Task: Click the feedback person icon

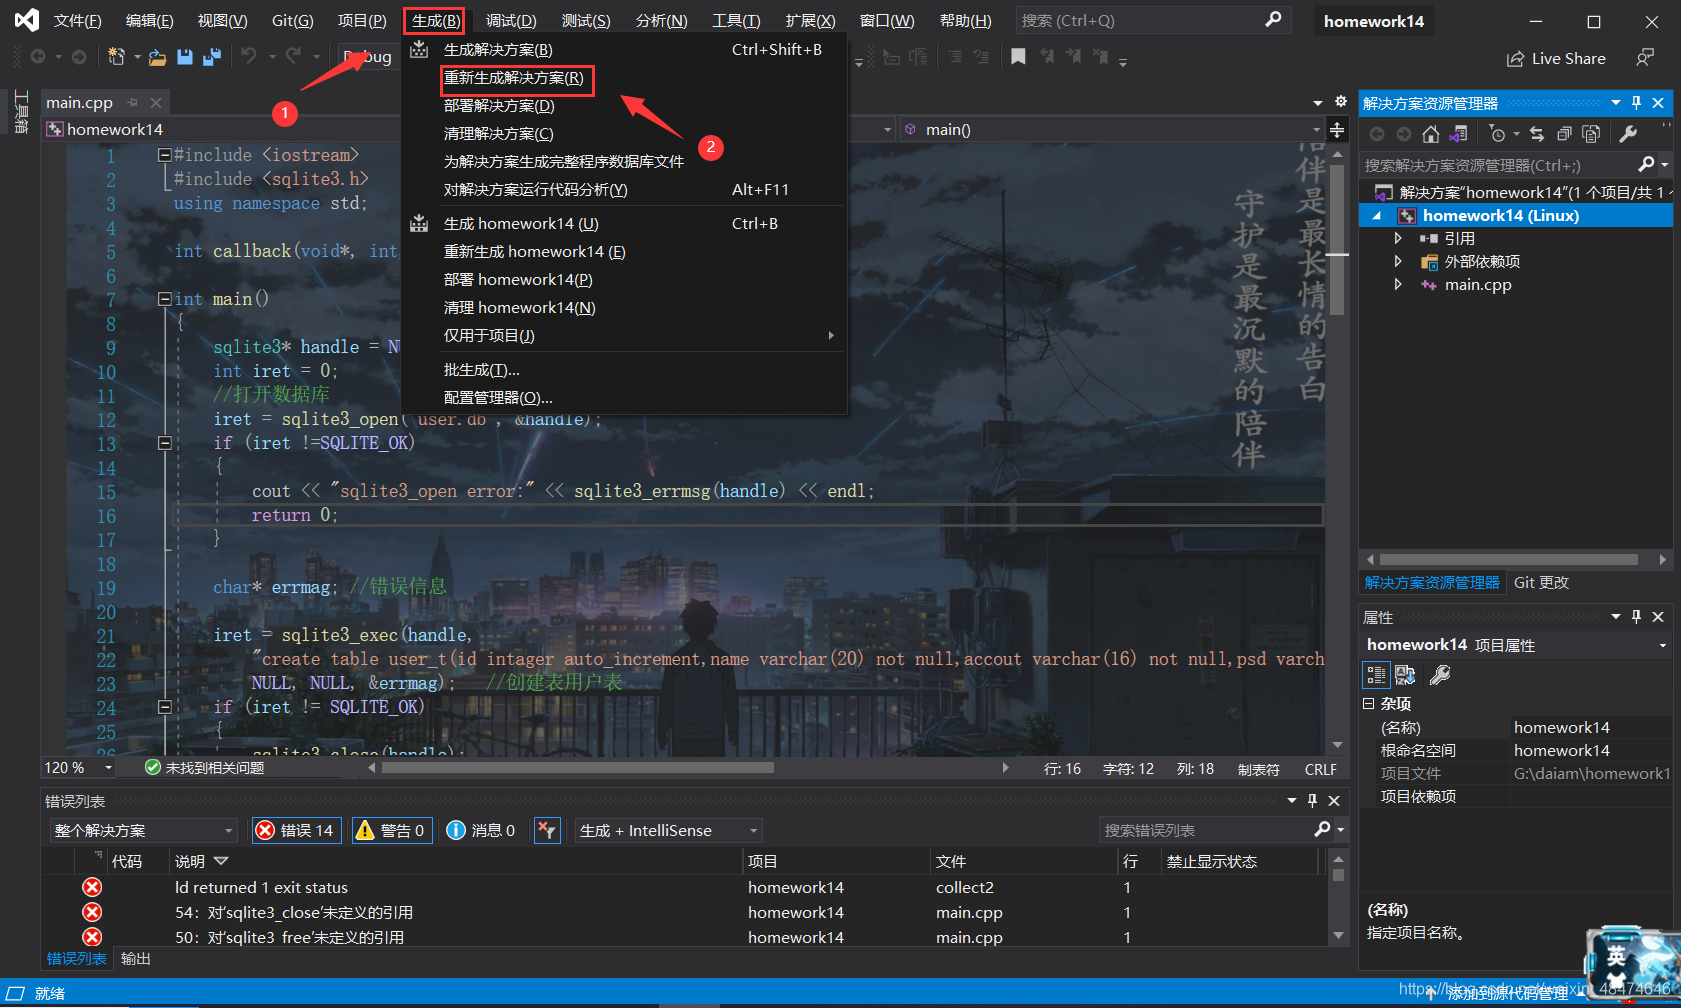Action: [1645, 58]
